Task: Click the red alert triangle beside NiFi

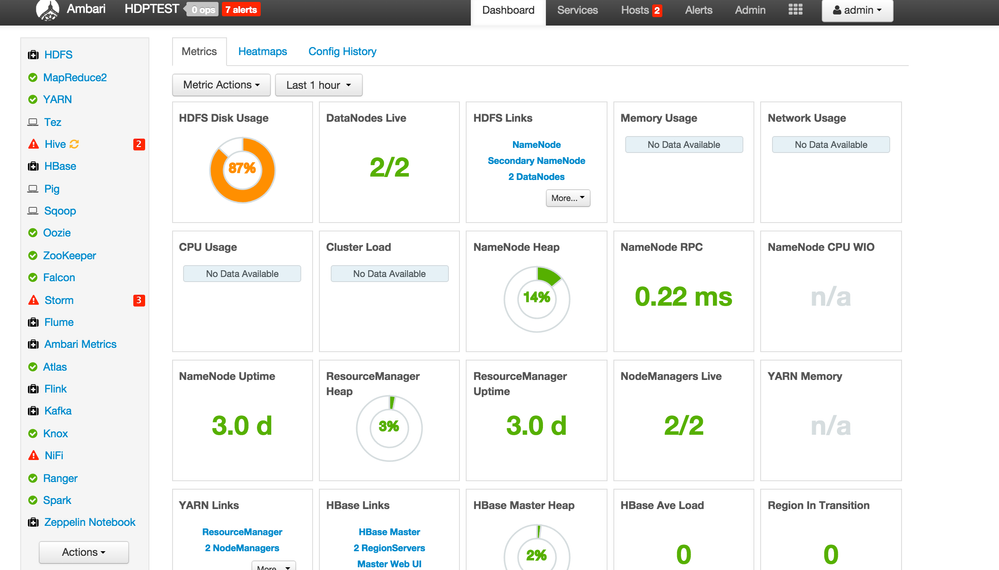Action: click(x=34, y=455)
